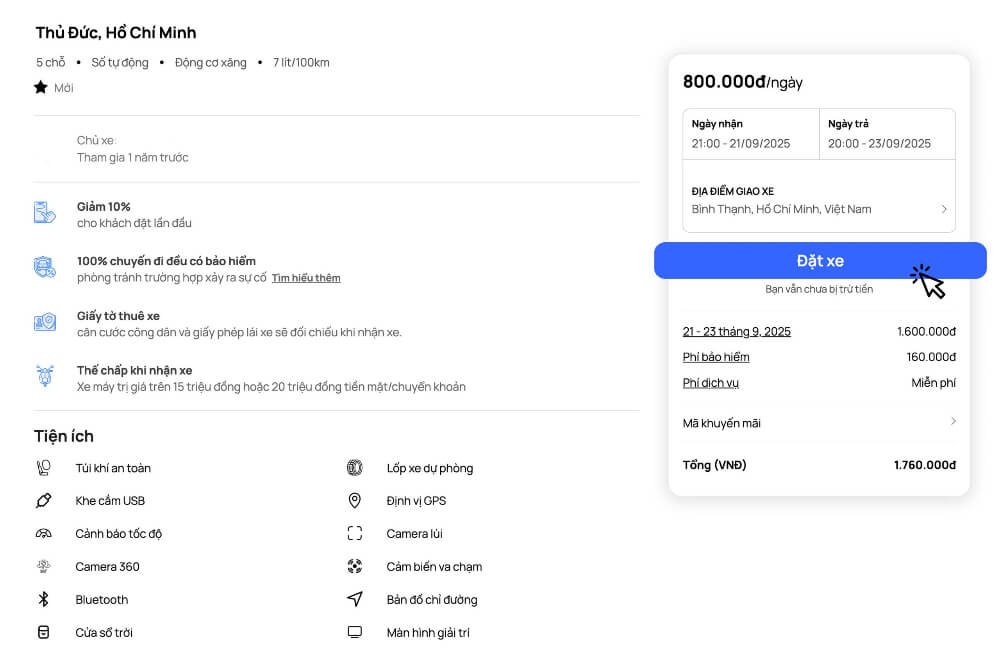This screenshot has height=666, width=1000.
Task: Click the Bluetooth amenity icon
Action: point(44,600)
